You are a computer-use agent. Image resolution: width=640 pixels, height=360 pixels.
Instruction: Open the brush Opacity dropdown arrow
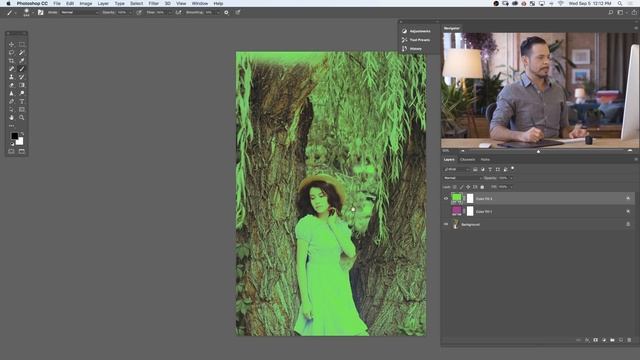[x=131, y=13]
